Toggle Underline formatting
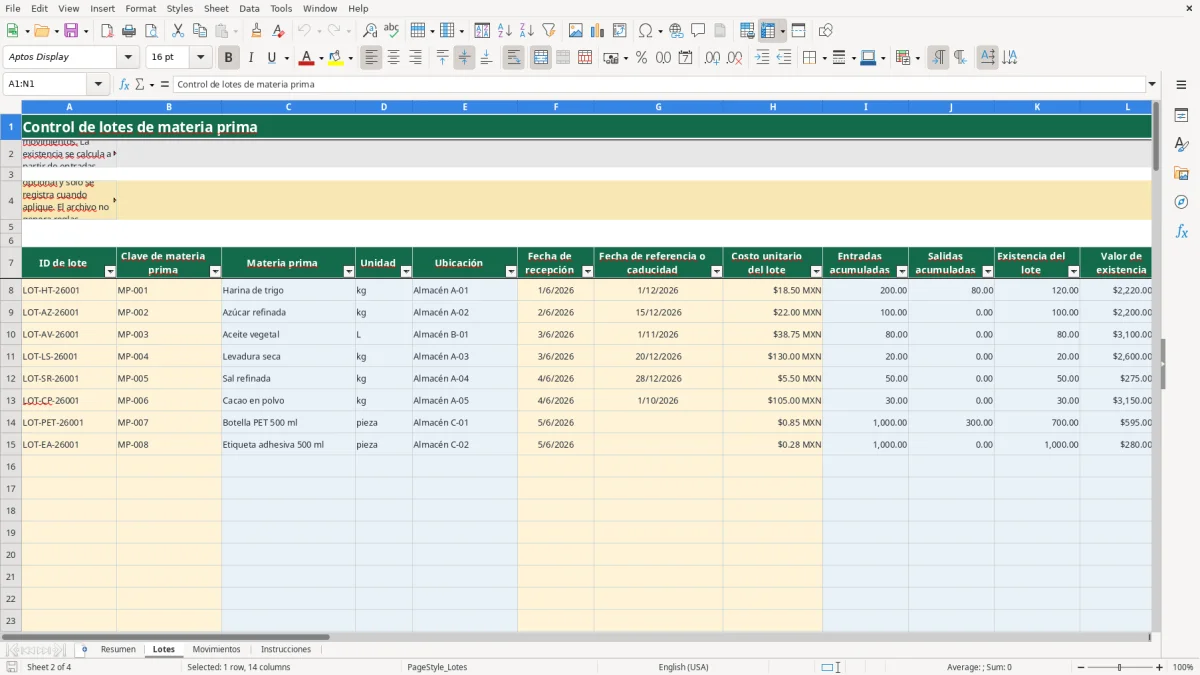The width and height of the screenshot is (1200, 675). (271, 58)
